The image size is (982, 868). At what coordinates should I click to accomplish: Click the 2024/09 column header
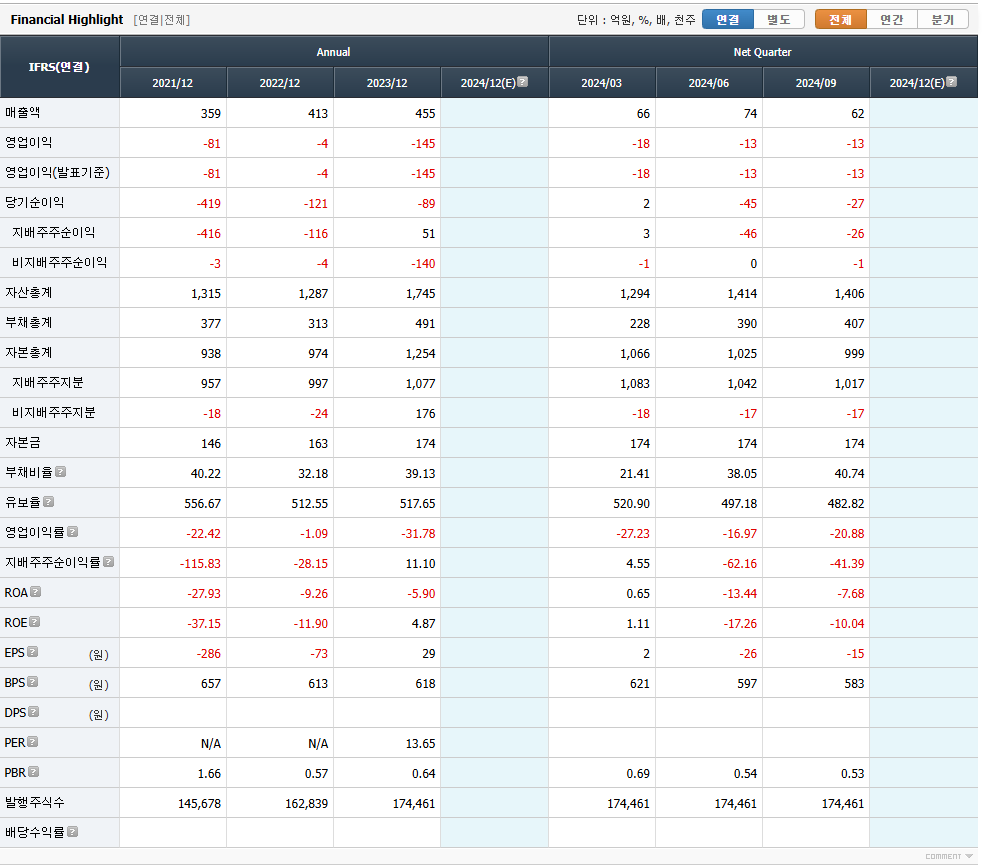(x=816, y=83)
